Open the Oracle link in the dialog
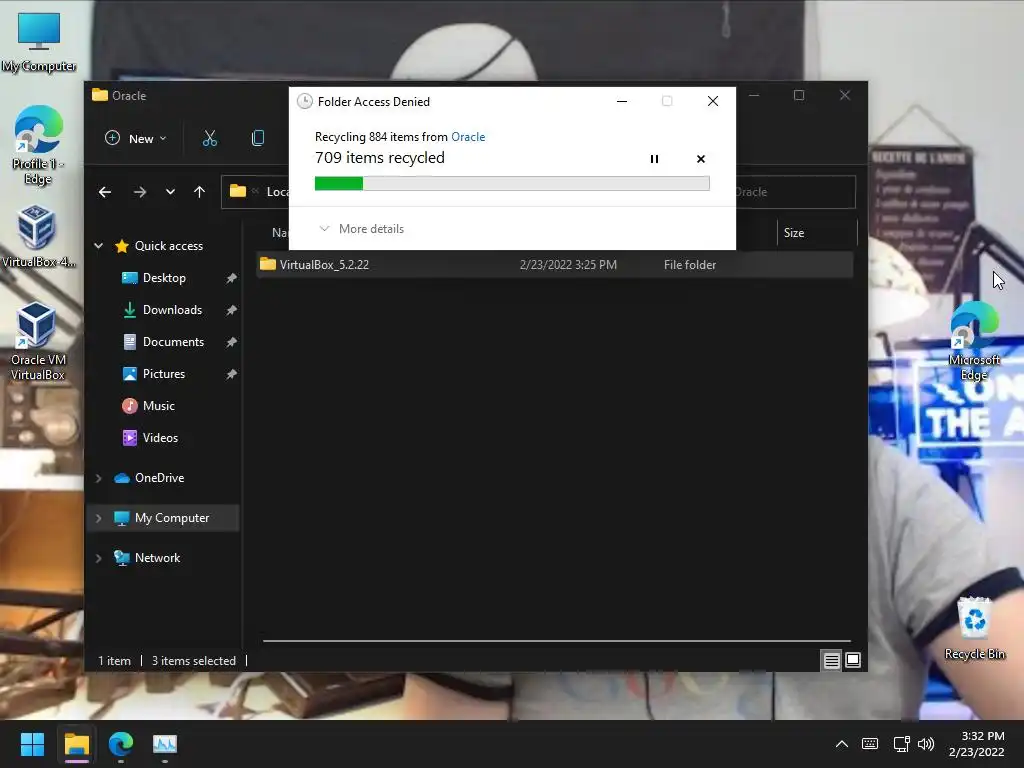1024x768 pixels. coord(468,136)
